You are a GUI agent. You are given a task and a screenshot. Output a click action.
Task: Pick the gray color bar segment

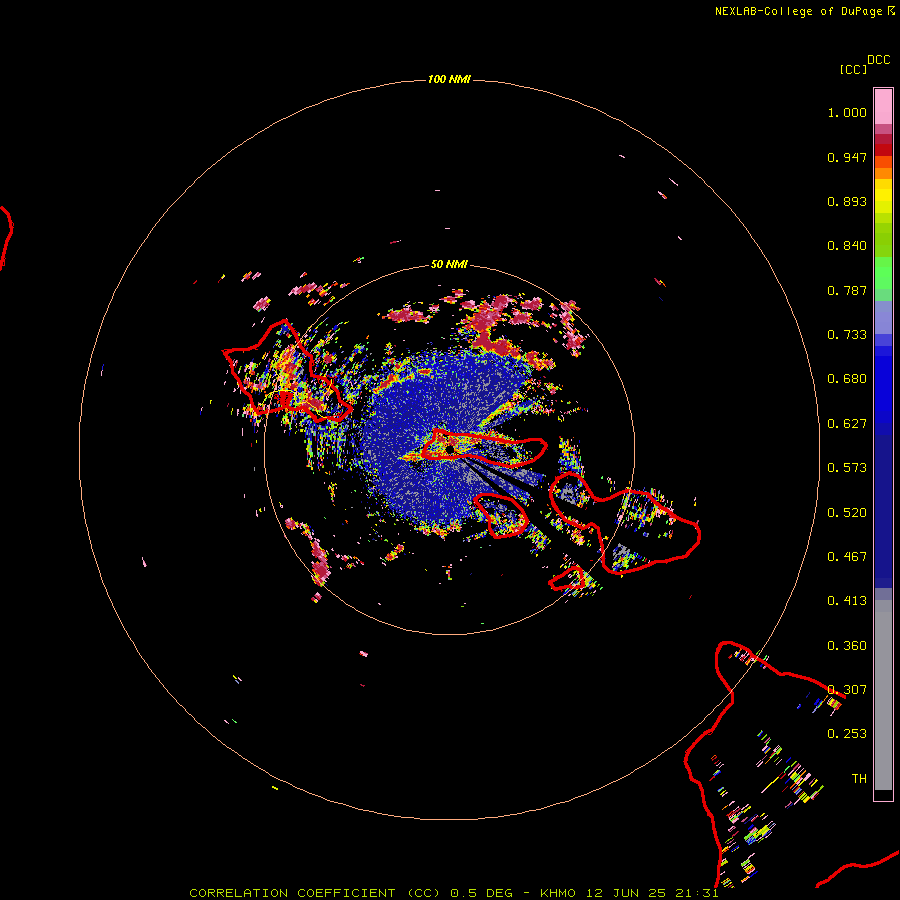click(883, 695)
